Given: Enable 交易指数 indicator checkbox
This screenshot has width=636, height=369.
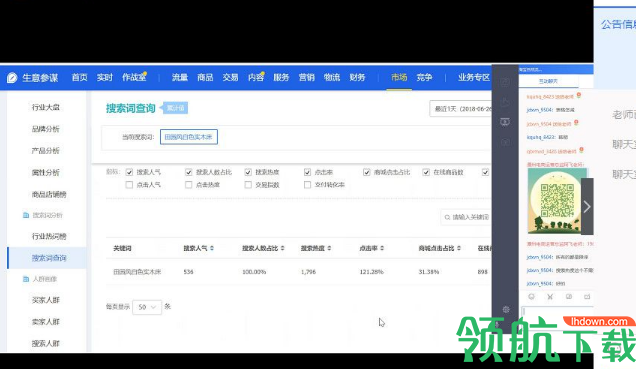Looking at the screenshot, I should [x=248, y=185].
